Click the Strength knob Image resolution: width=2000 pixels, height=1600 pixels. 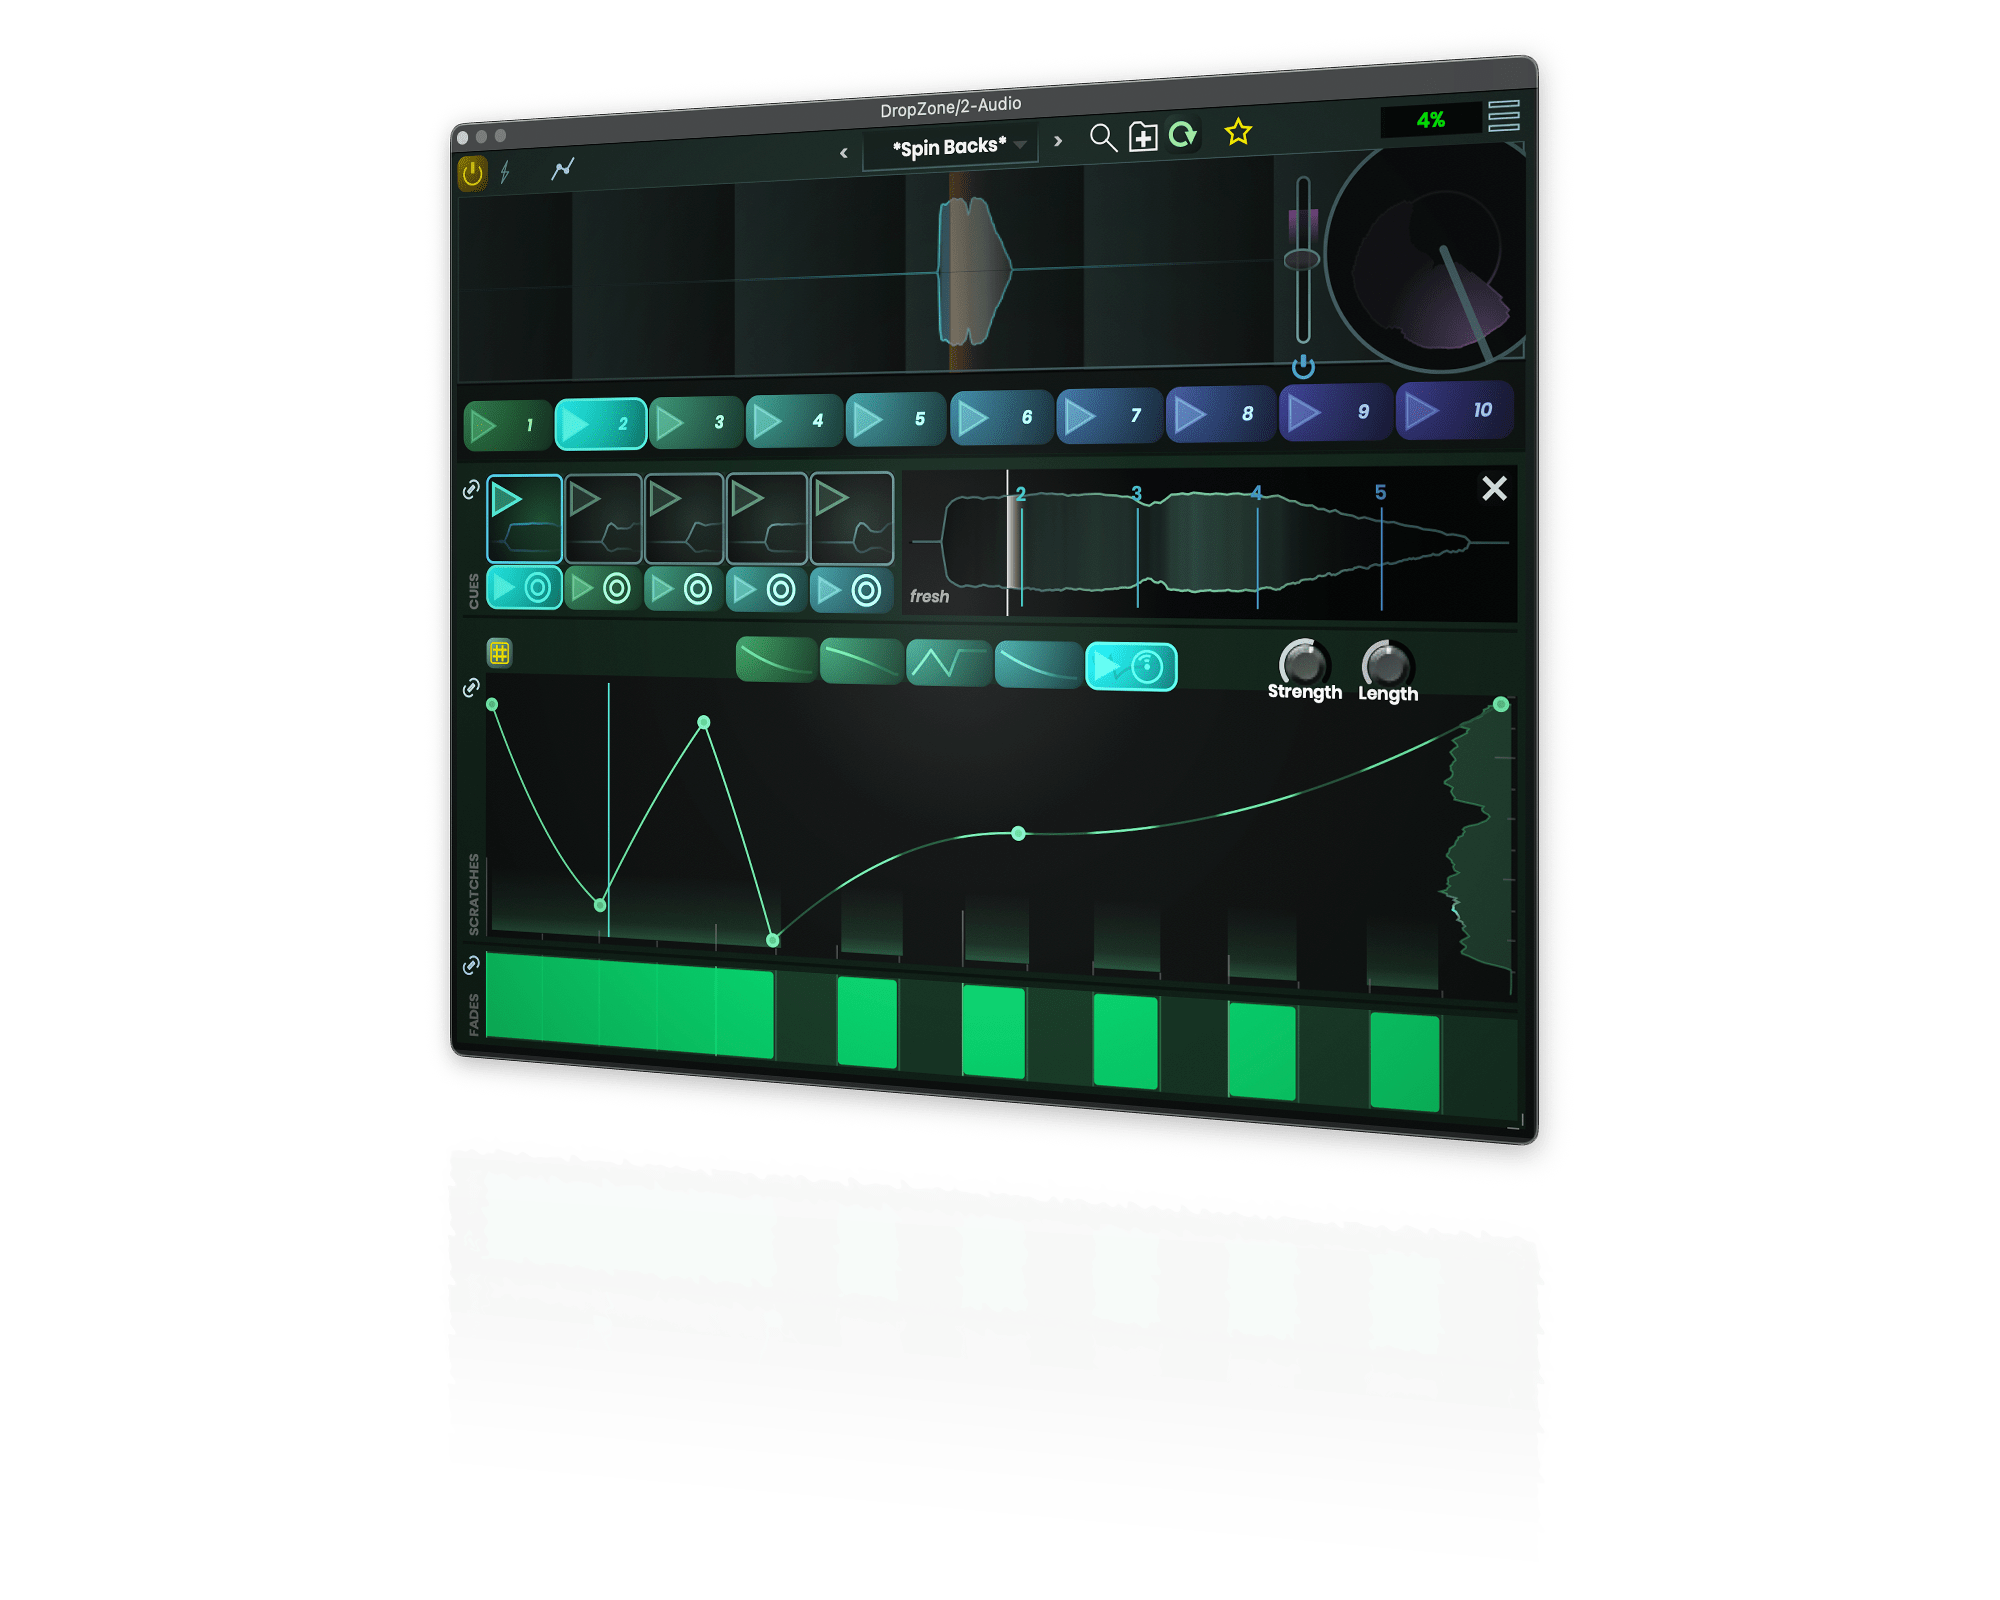point(1303,662)
